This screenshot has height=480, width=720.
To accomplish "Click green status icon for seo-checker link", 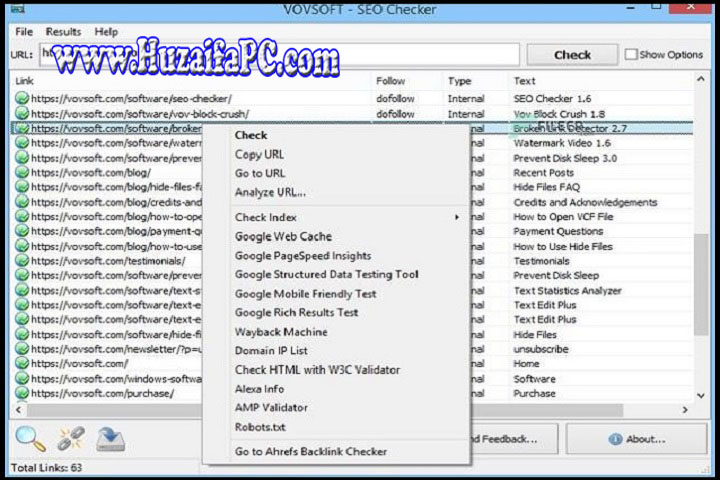I will [x=22, y=99].
